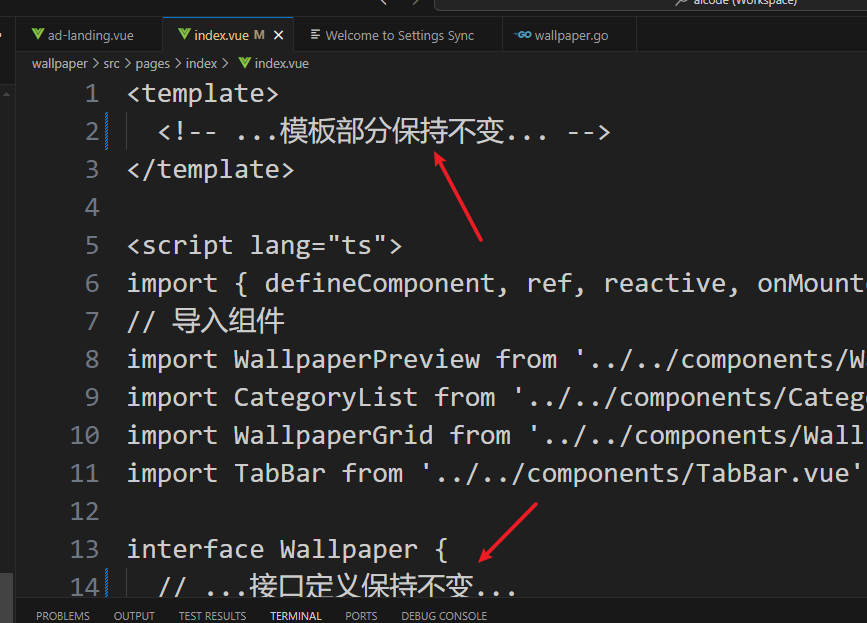Click the Go icon on the wallpaper.go tab
Image resolution: width=867 pixels, height=623 pixels.
pyautogui.click(x=522, y=35)
